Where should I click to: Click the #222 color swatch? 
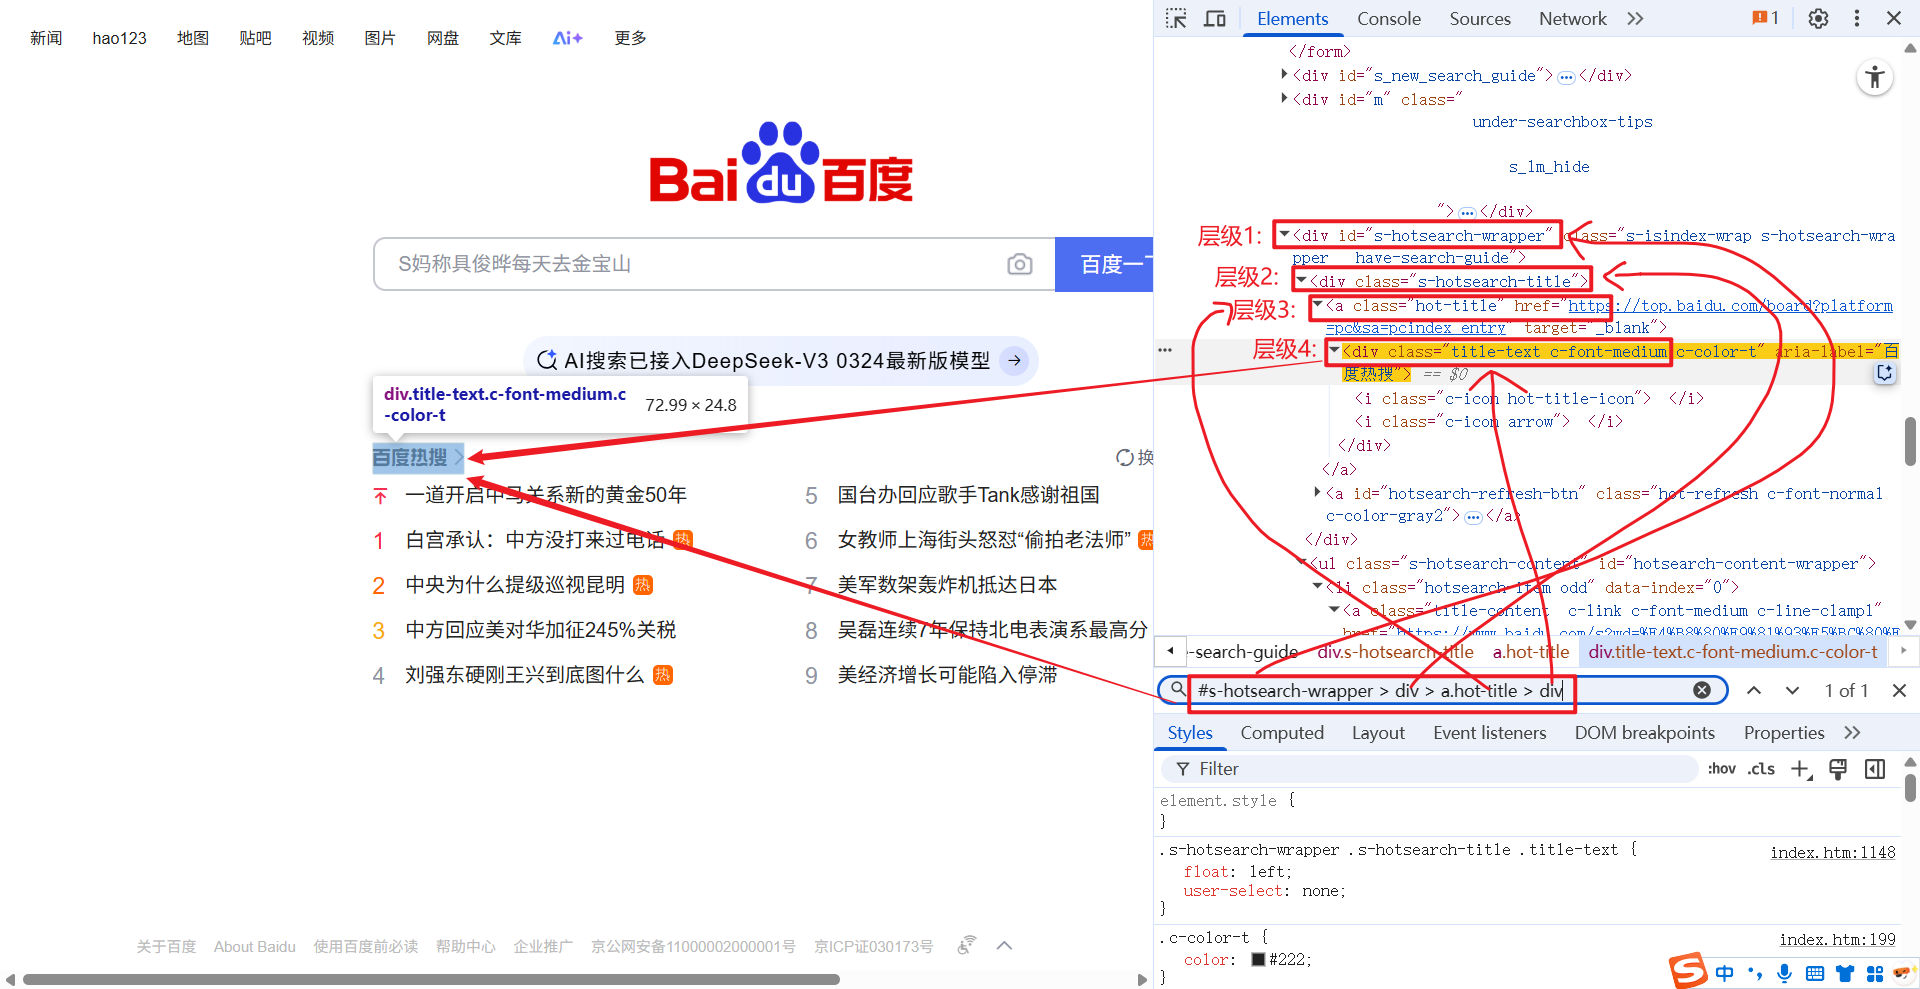pos(1258,959)
